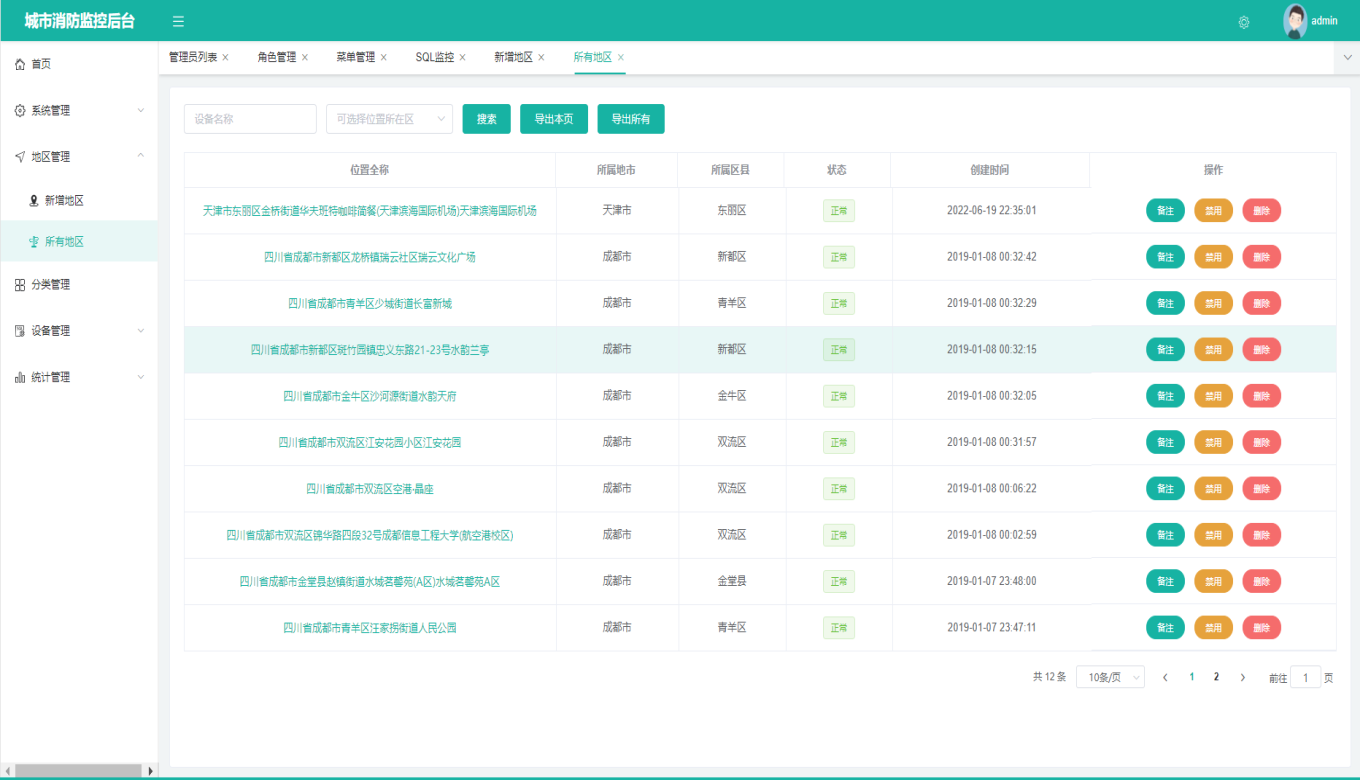Click previous page arrow in pagination
The width and height of the screenshot is (1360, 780).
click(x=1165, y=677)
